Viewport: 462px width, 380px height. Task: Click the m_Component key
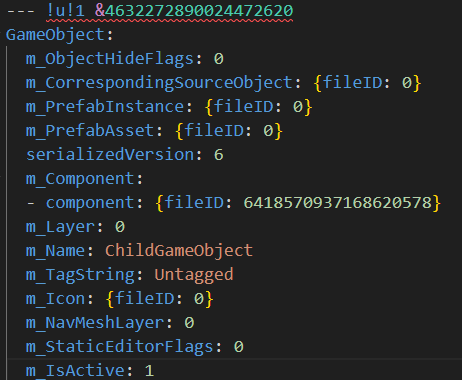tap(80, 179)
